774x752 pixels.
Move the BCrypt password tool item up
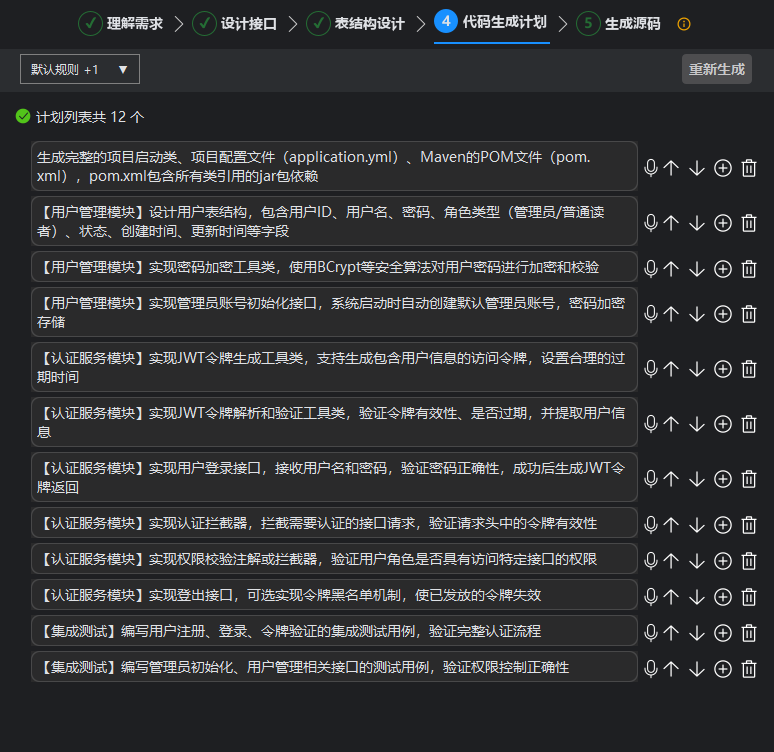coord(671,269)
